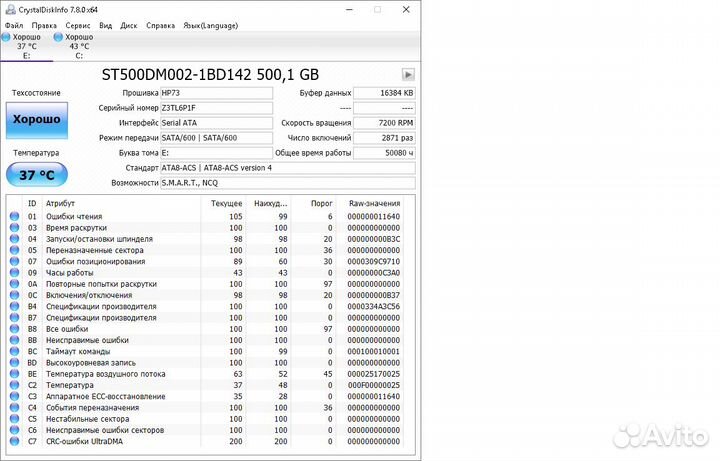Click status icon for C5 Нестабильные сектора

(x=14, y=419)
